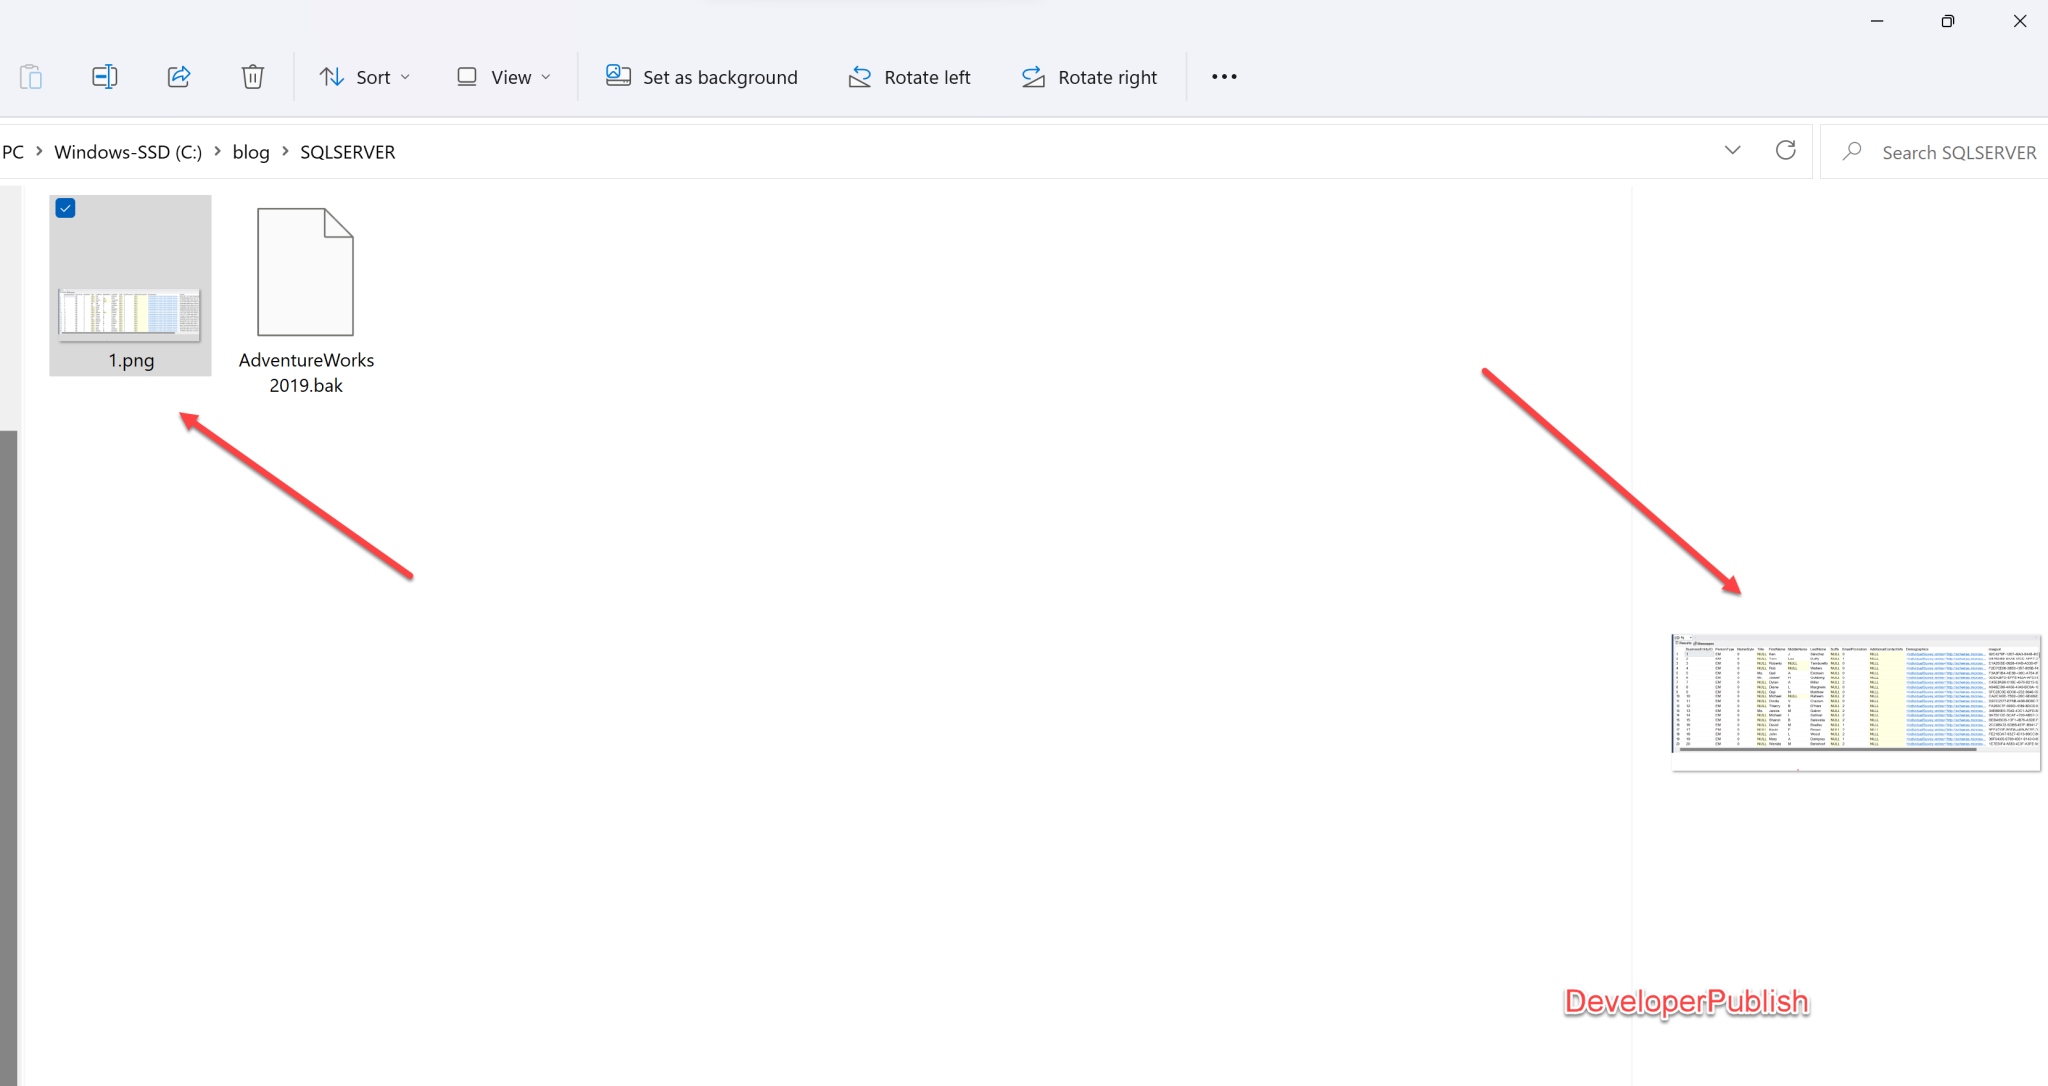Click the Paste icon in the toolbar
The height and width of the screenshot is (1086, 2048).
pos(31,76)
